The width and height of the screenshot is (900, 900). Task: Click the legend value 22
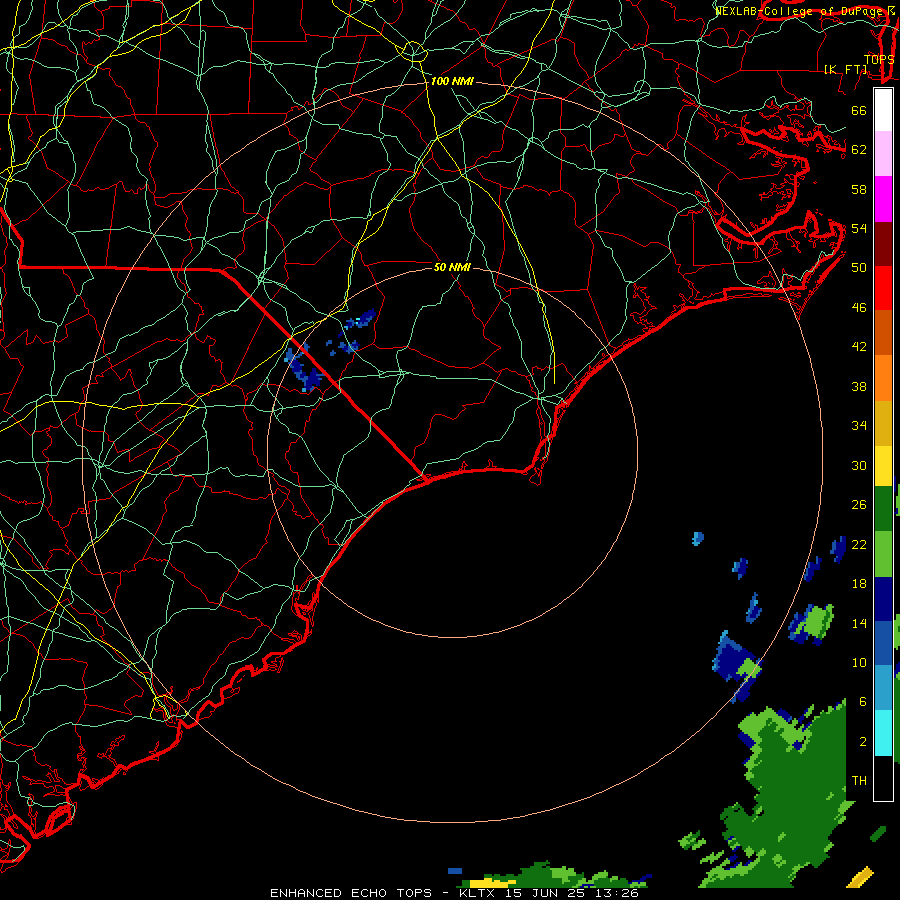click(859, 544)
